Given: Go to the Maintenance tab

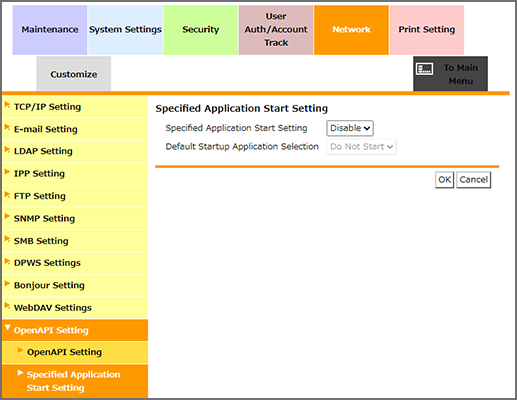Looking at the screenshot, I should point(50,30).
